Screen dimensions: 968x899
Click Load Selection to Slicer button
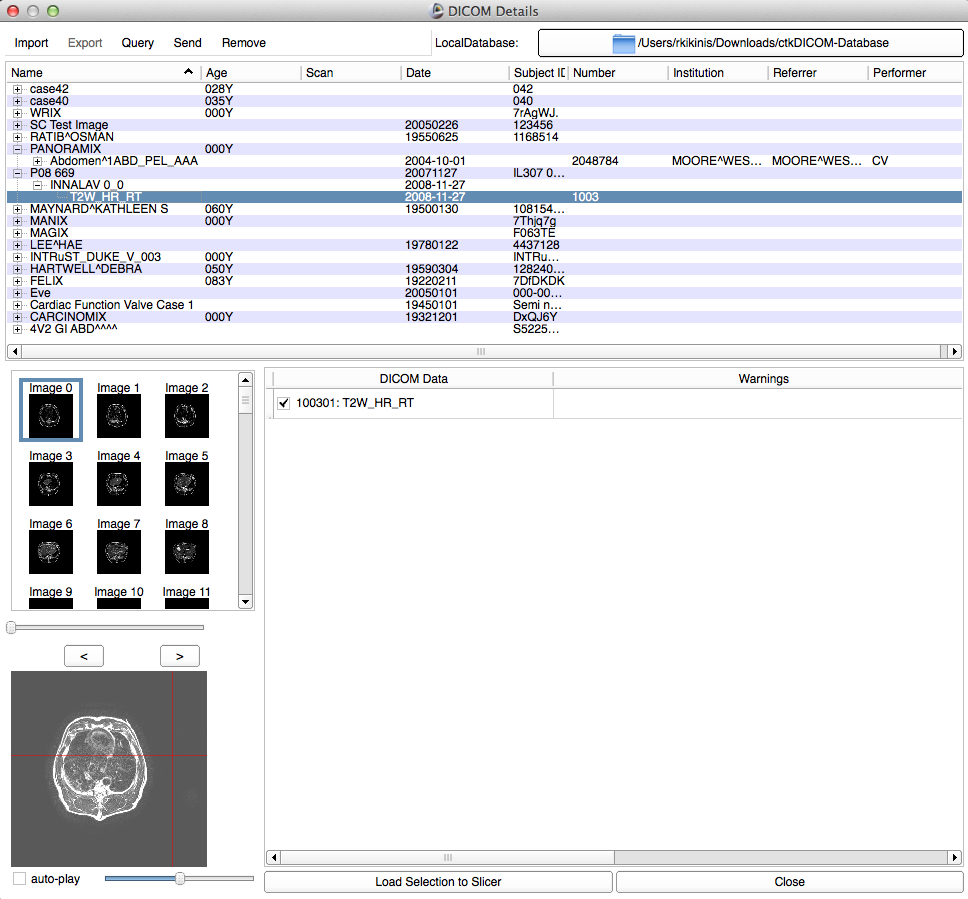tap(438, 882)
